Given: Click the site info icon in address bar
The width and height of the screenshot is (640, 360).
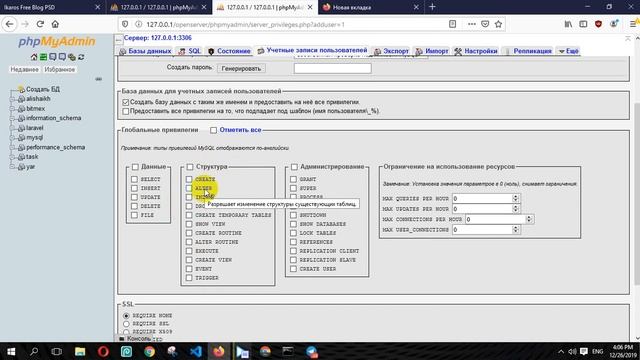Looking at the screenshot, I should pos(138,24).
